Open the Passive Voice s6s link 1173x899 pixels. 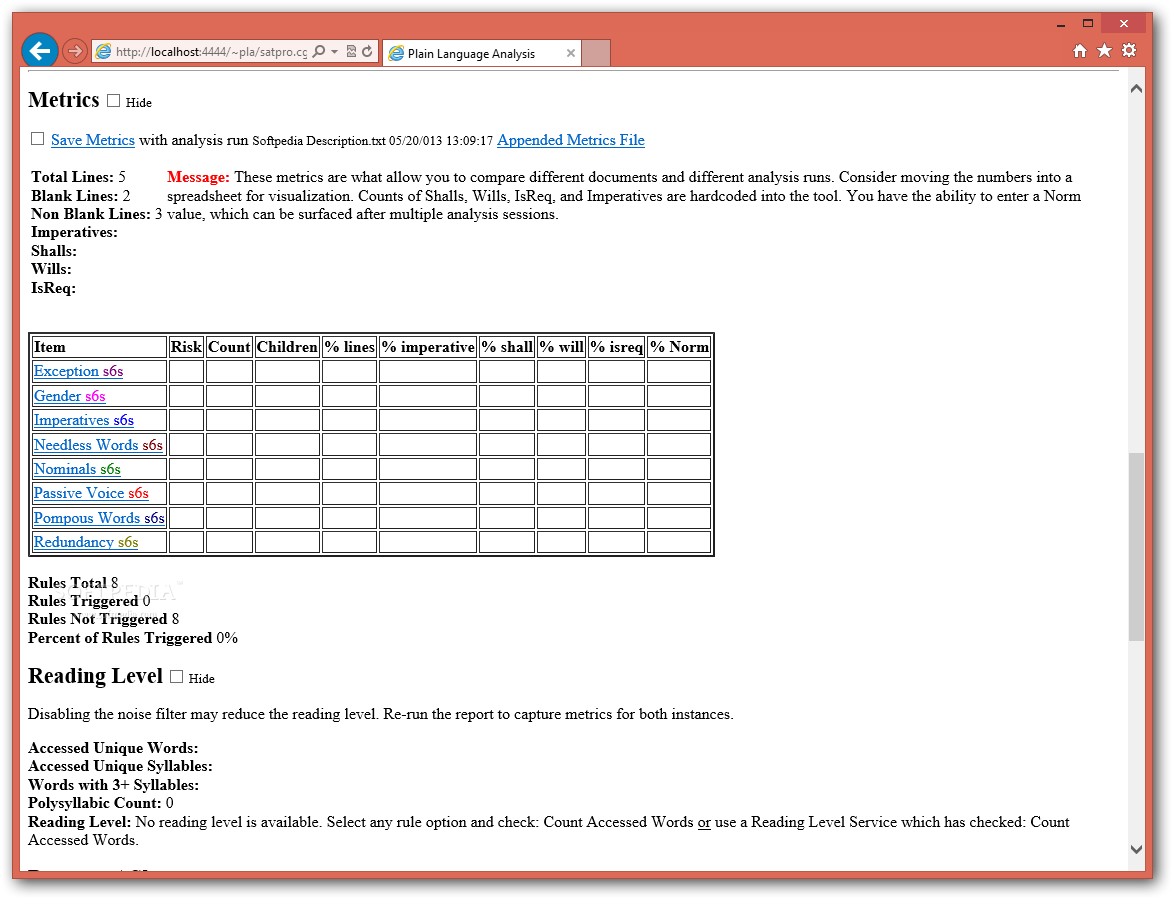[91, 494]
